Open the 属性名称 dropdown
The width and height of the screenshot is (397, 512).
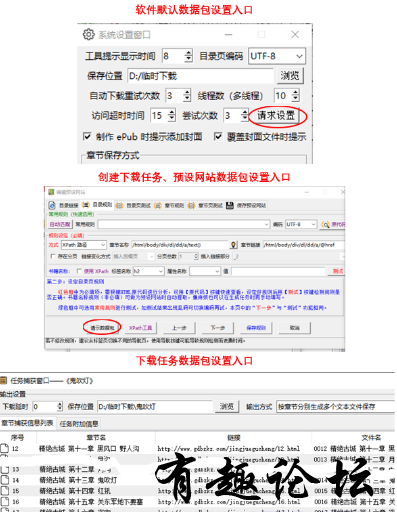click(205, 271)
